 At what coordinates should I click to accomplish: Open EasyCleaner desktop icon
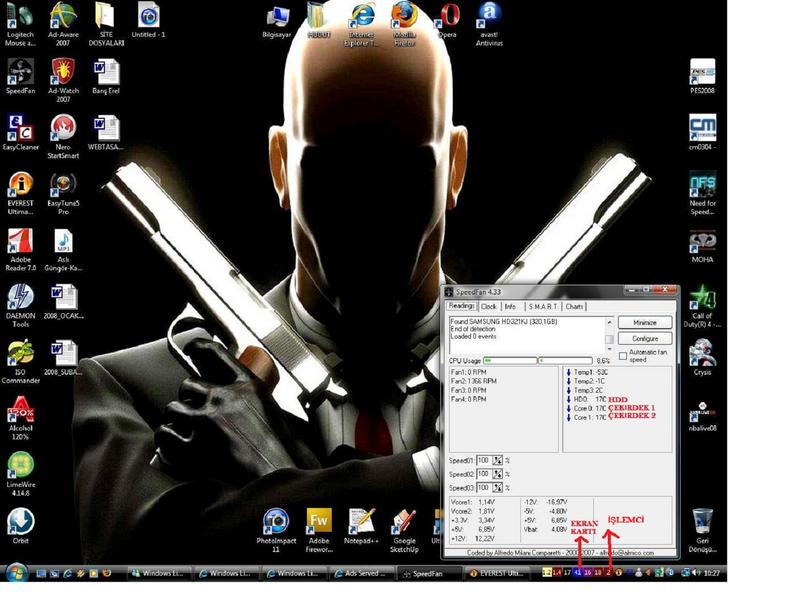tap(20, 132)
